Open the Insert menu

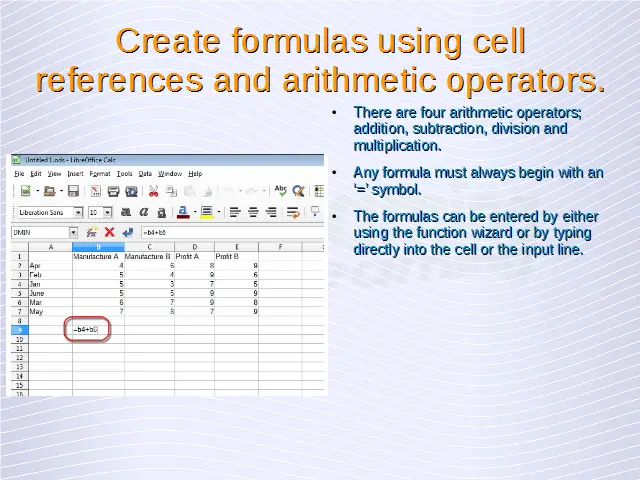76,173
